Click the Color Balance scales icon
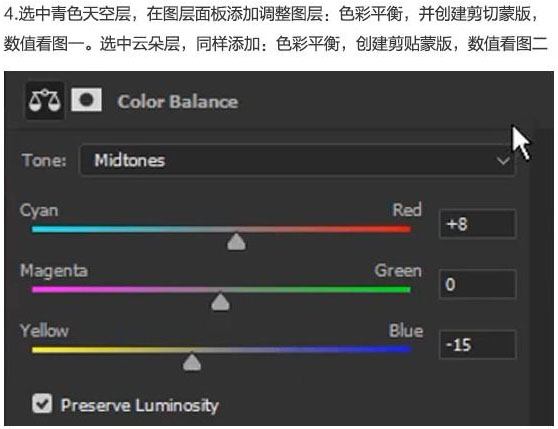Viewport: 558px width, 429px height. pyautogui.click(x=45, y=101)
